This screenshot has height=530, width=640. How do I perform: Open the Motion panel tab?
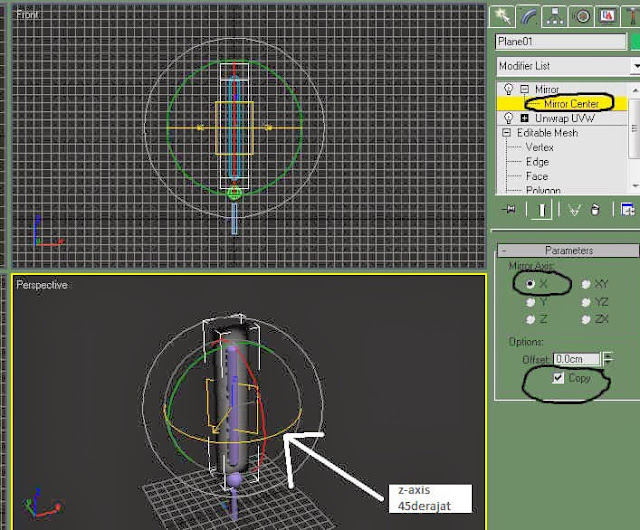[581, 17]
